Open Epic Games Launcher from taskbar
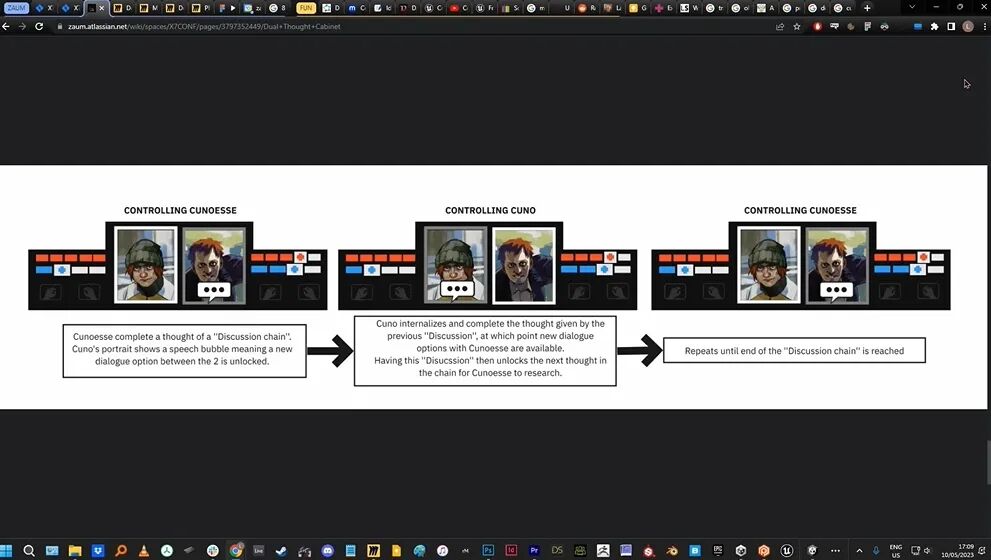 point(718,551)
